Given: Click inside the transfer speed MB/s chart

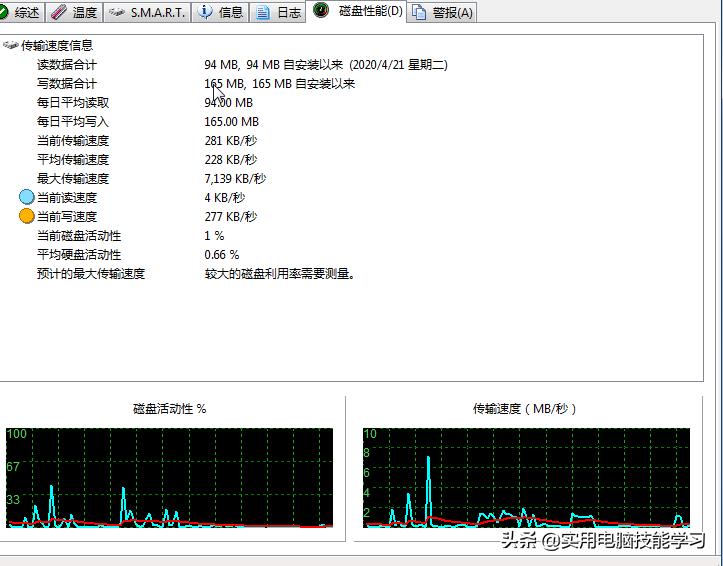Looking at the screenshot, I should pos(526,478).
